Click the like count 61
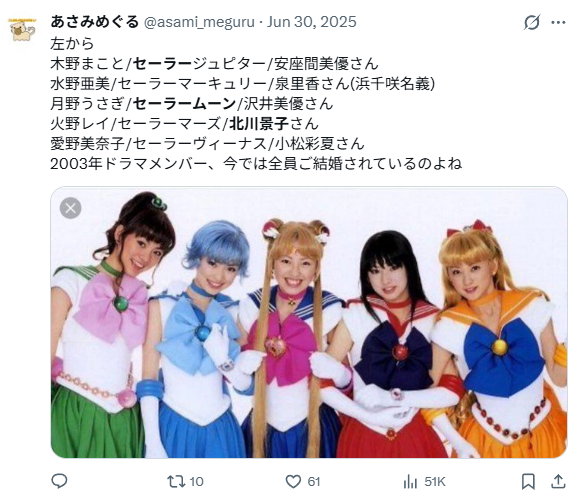The image size is (577, 499). 314,481
